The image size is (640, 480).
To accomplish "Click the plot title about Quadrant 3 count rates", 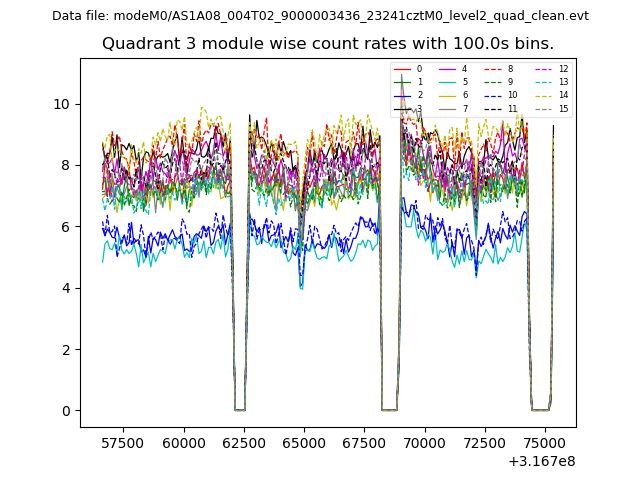I will point(328,44).
